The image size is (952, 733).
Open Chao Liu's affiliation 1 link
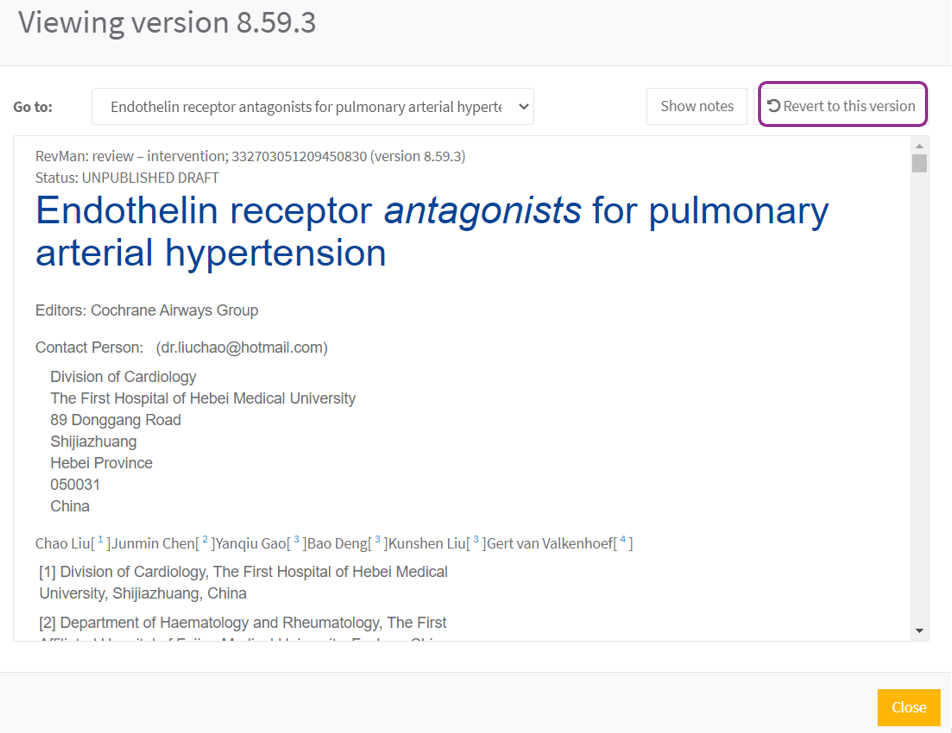click(101, 541)
